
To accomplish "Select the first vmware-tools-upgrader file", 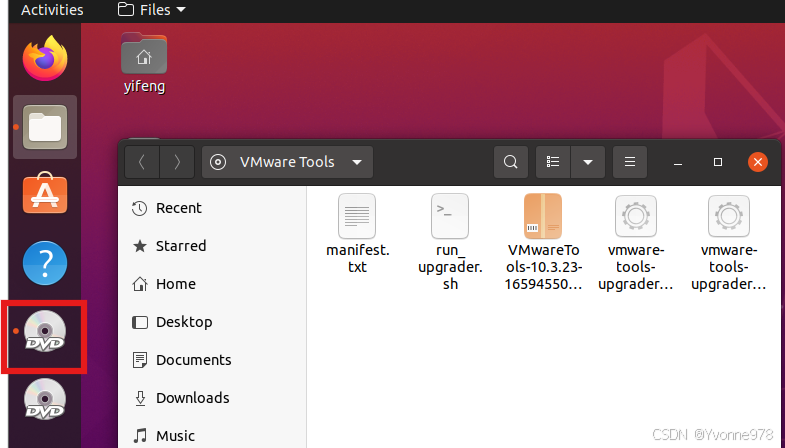I will point(636,242).
